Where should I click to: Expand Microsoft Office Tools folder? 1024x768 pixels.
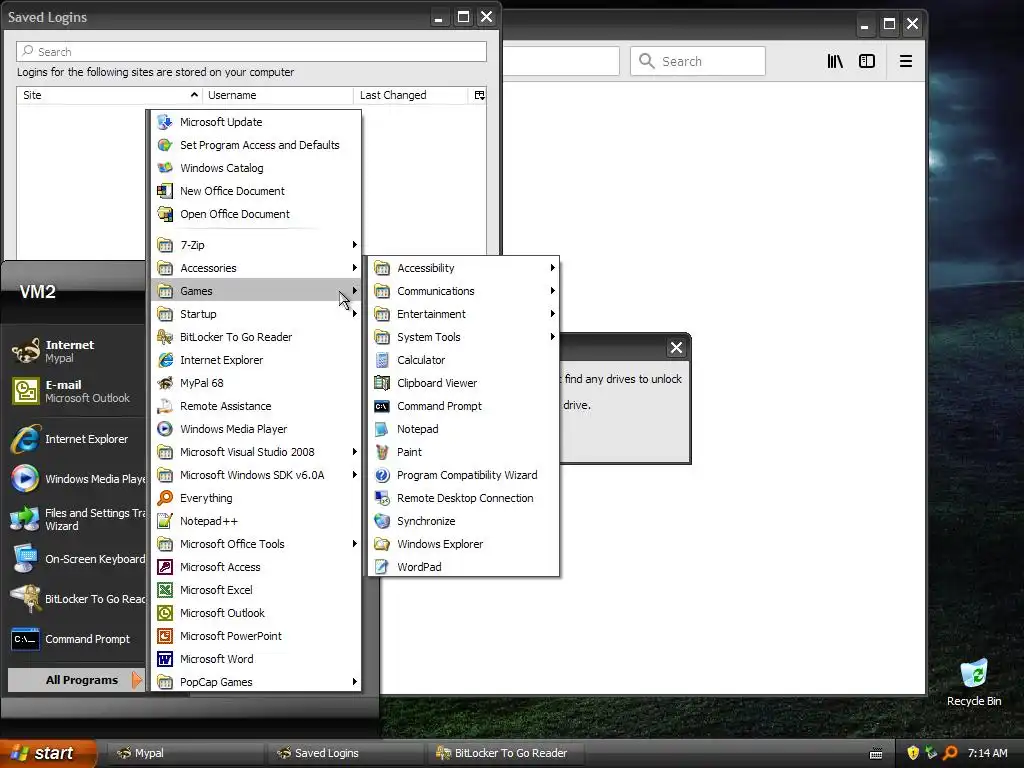click(256, 544)
